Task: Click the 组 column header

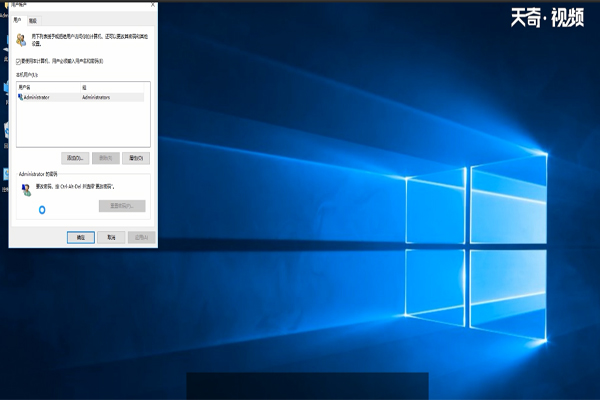Action: [x=112, y=88]
